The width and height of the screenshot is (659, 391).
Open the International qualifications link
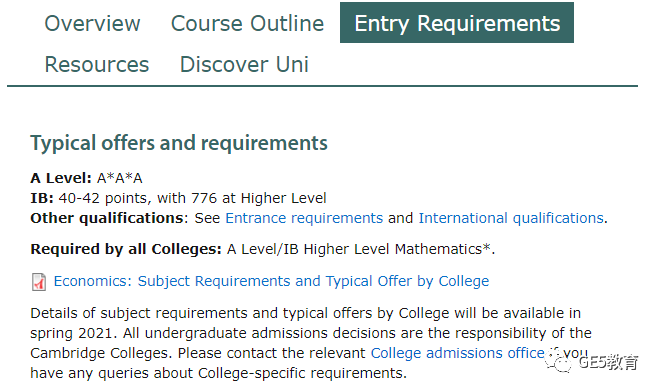point(511,218)
